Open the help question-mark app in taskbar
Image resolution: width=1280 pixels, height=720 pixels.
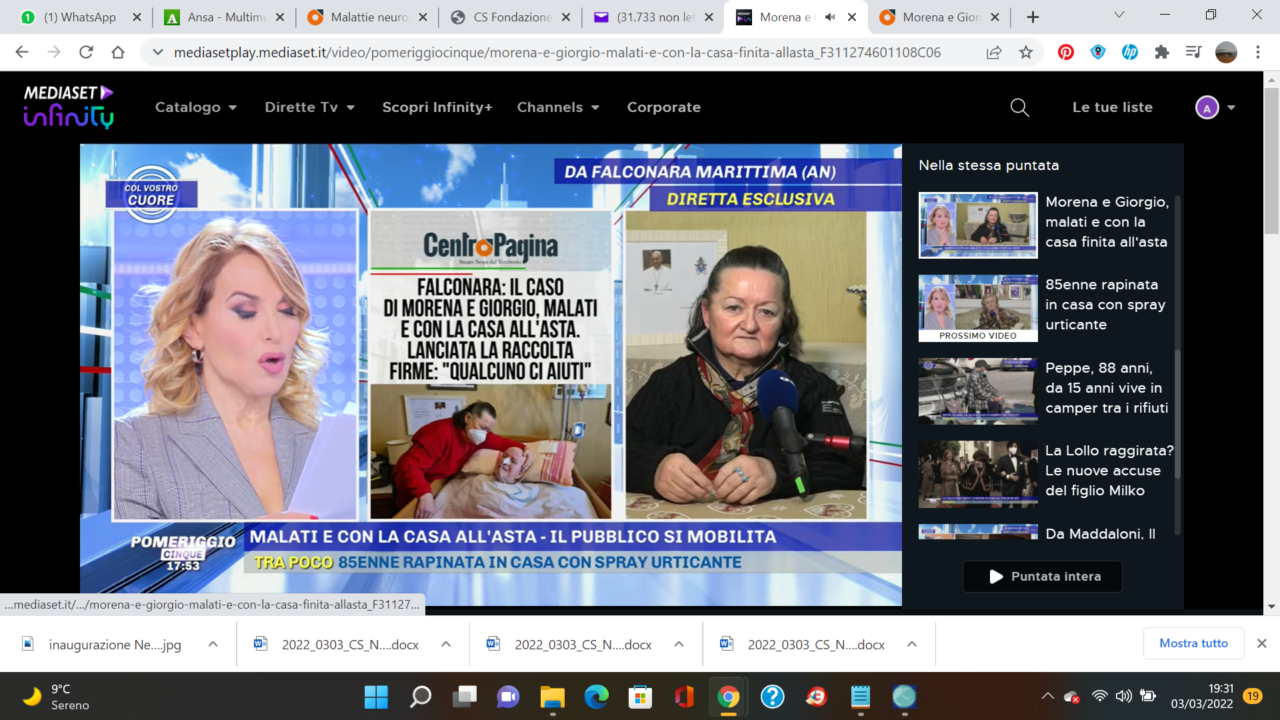772,696
